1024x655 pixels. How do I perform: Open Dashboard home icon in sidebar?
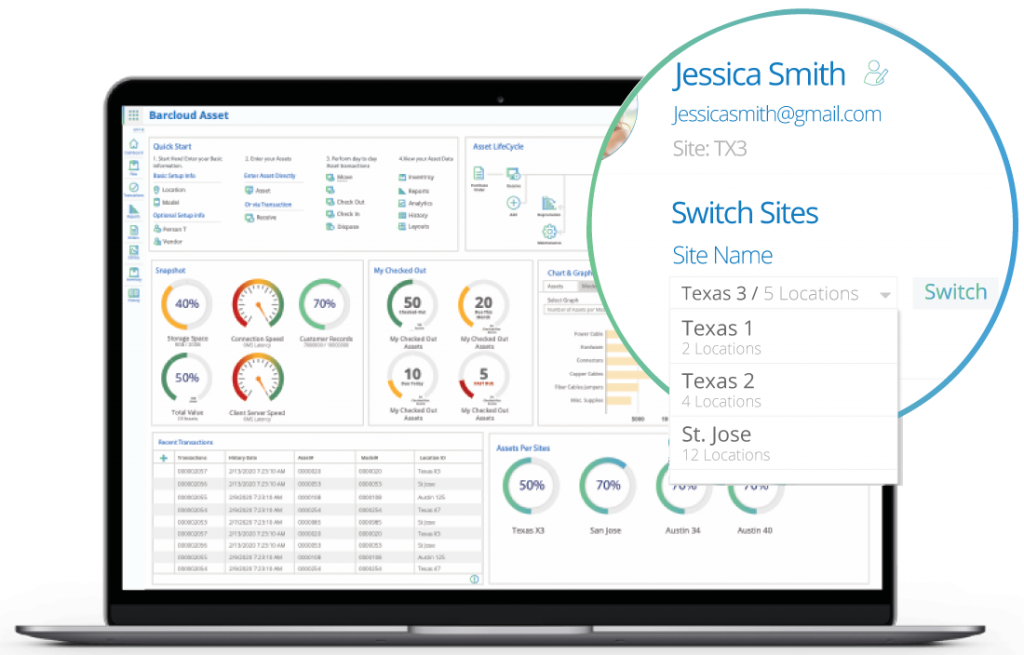click(134, 144)
